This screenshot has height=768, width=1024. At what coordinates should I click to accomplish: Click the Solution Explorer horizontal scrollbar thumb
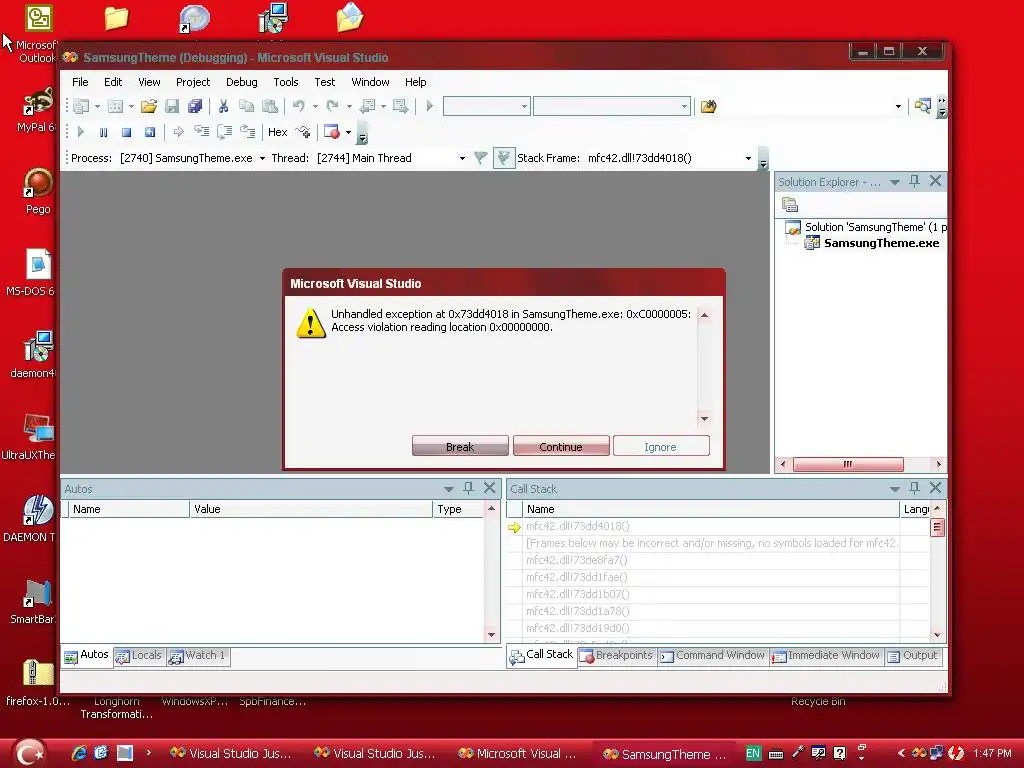pos(848,464)
